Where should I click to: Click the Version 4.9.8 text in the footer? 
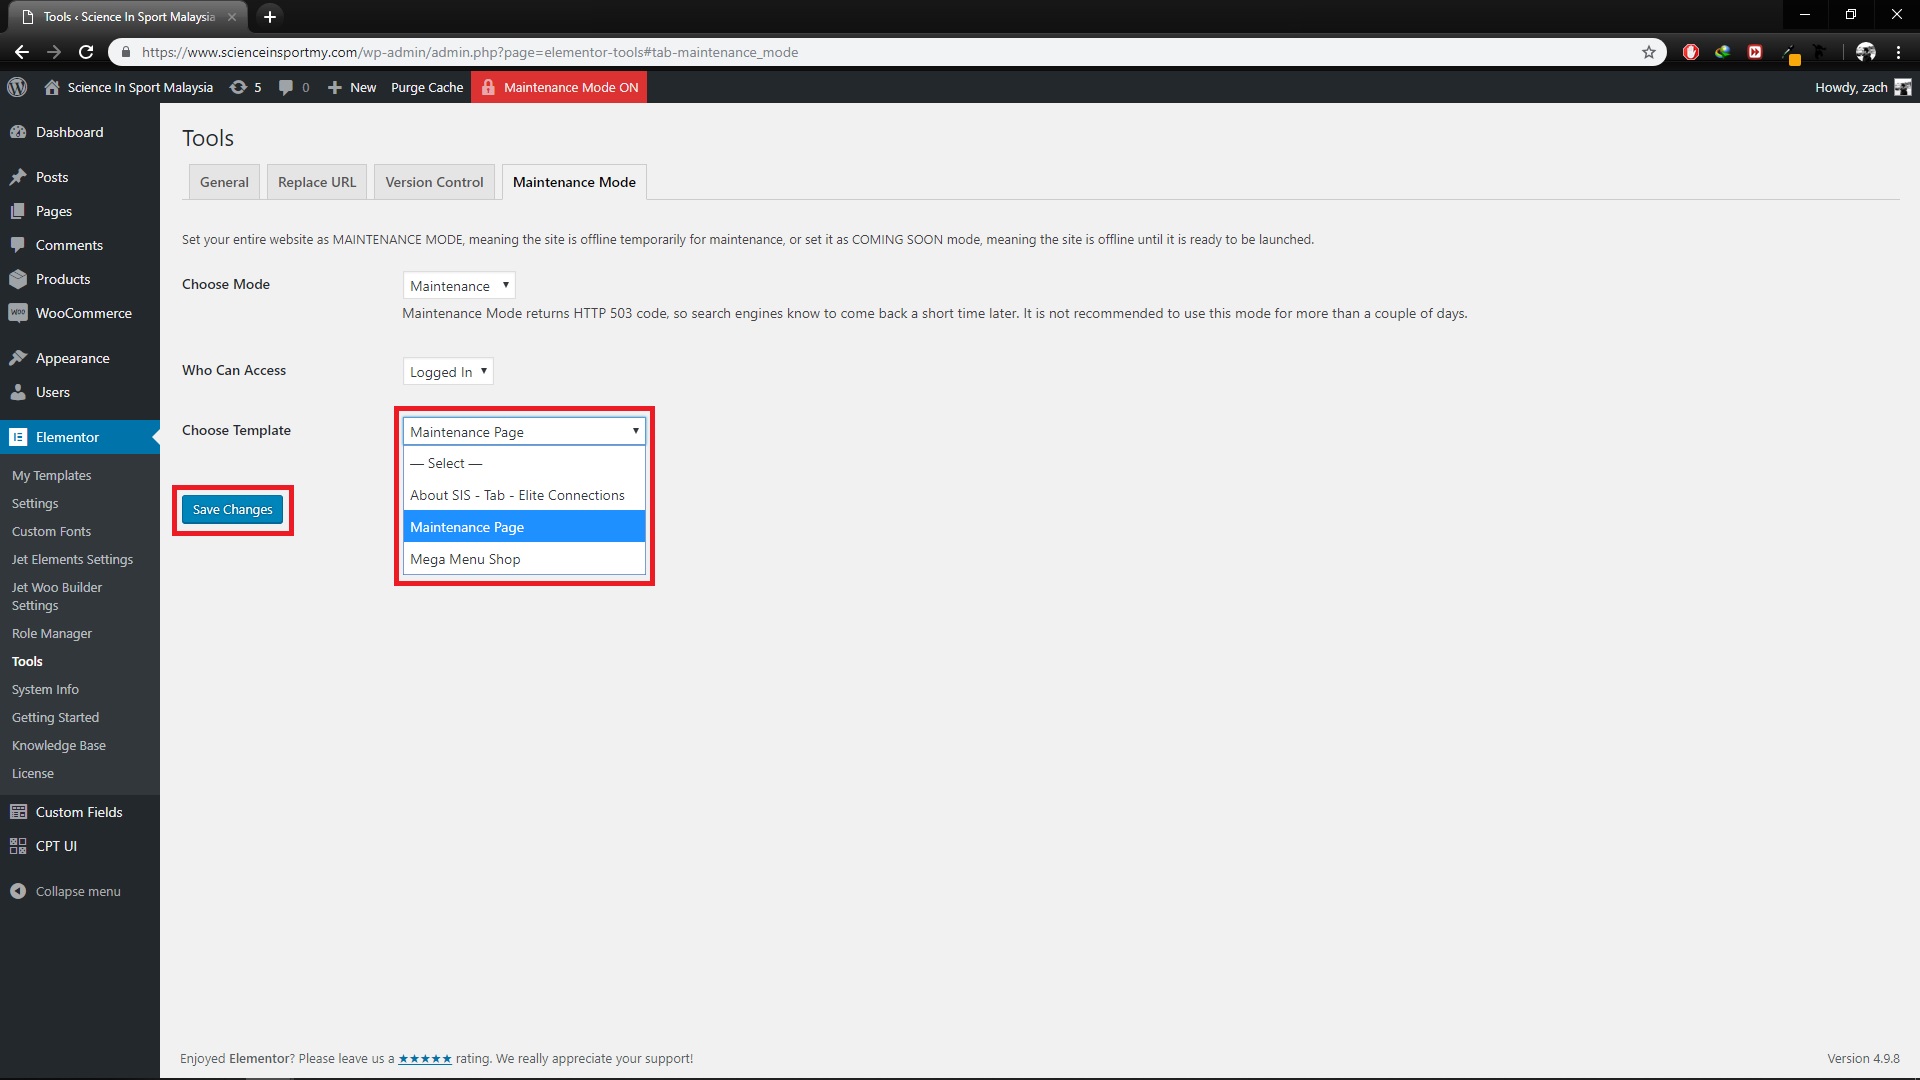tap(1863, 1058)
